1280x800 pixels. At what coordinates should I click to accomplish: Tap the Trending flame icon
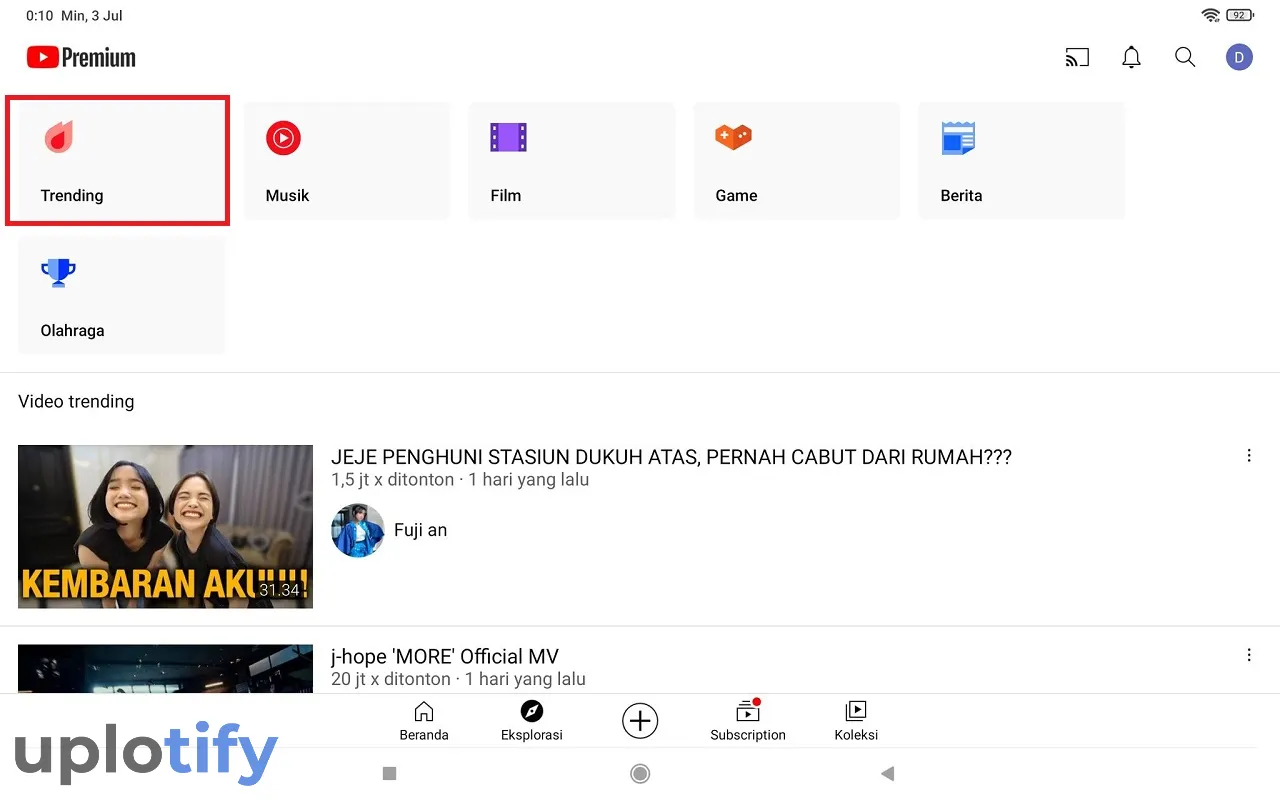point(59,137)
